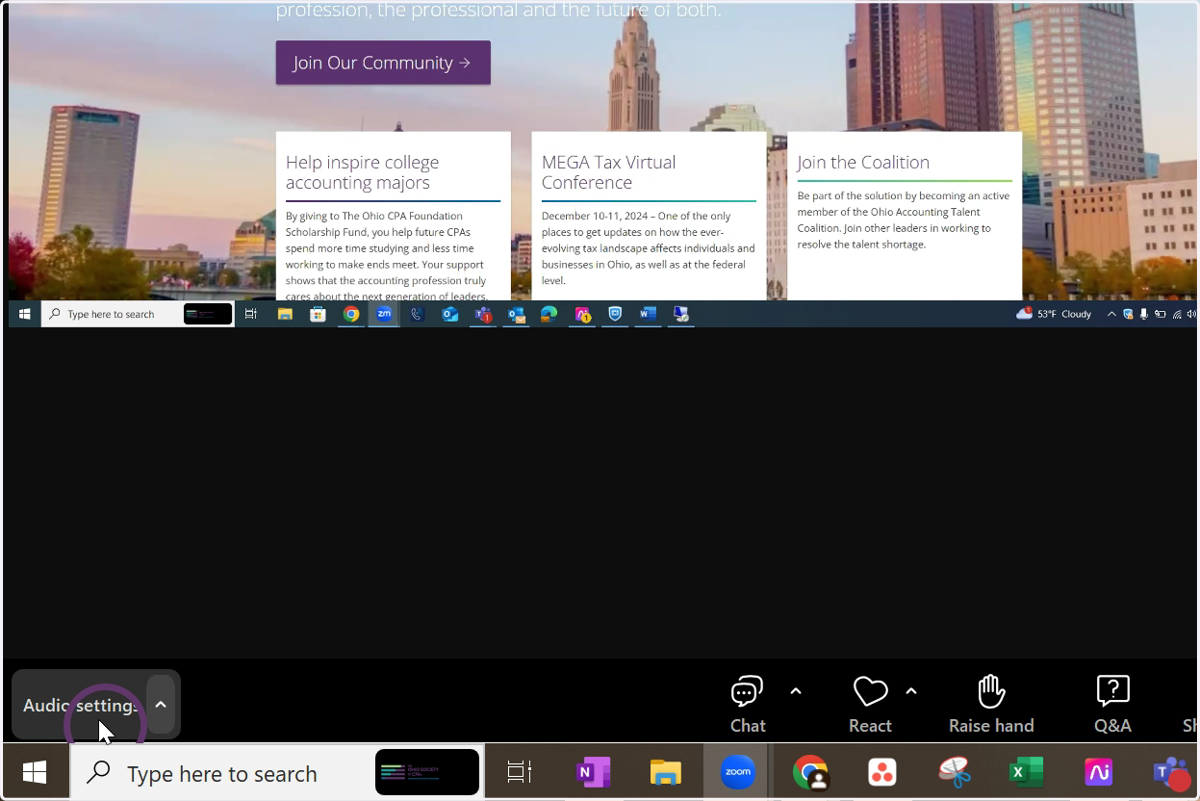Select Zoom icon in shared screen taskbar
The image size is (1200, 801).
[384, 314]
